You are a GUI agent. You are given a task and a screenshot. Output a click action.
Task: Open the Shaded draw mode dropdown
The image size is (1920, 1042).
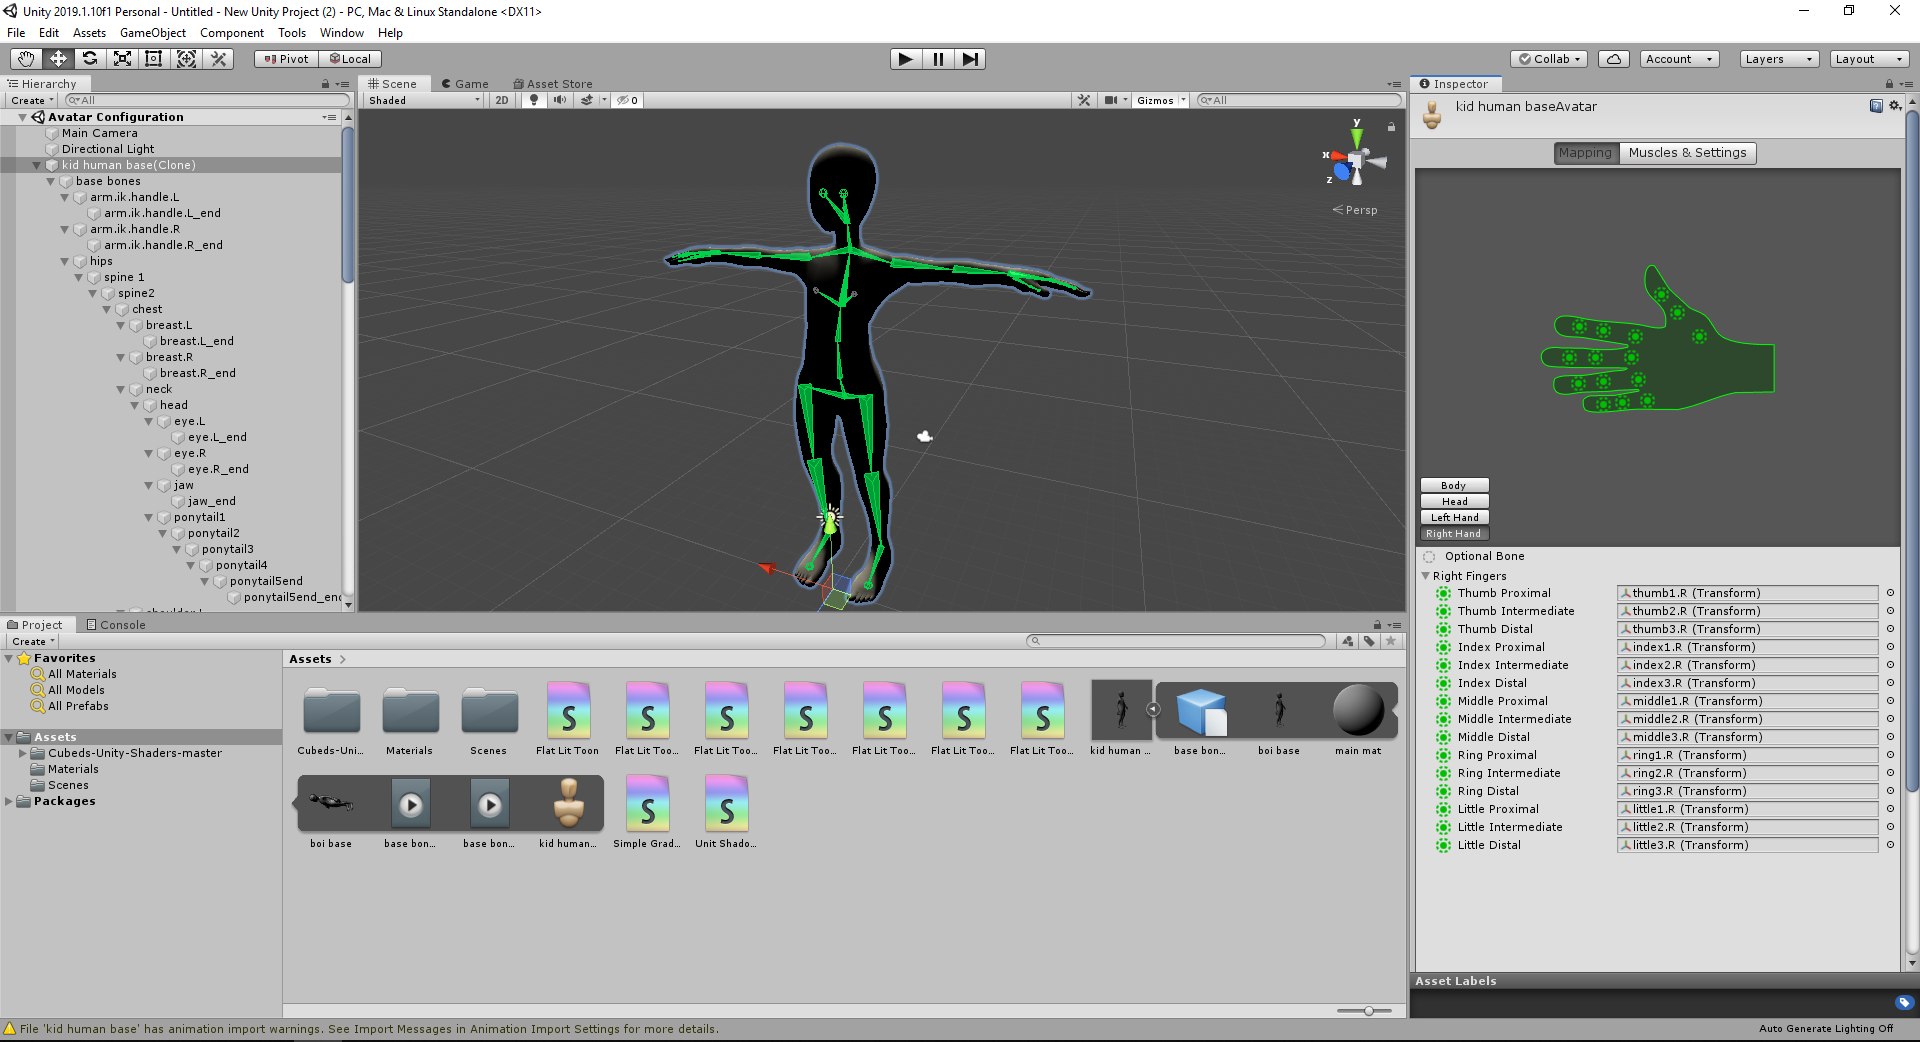click(424, 100)
